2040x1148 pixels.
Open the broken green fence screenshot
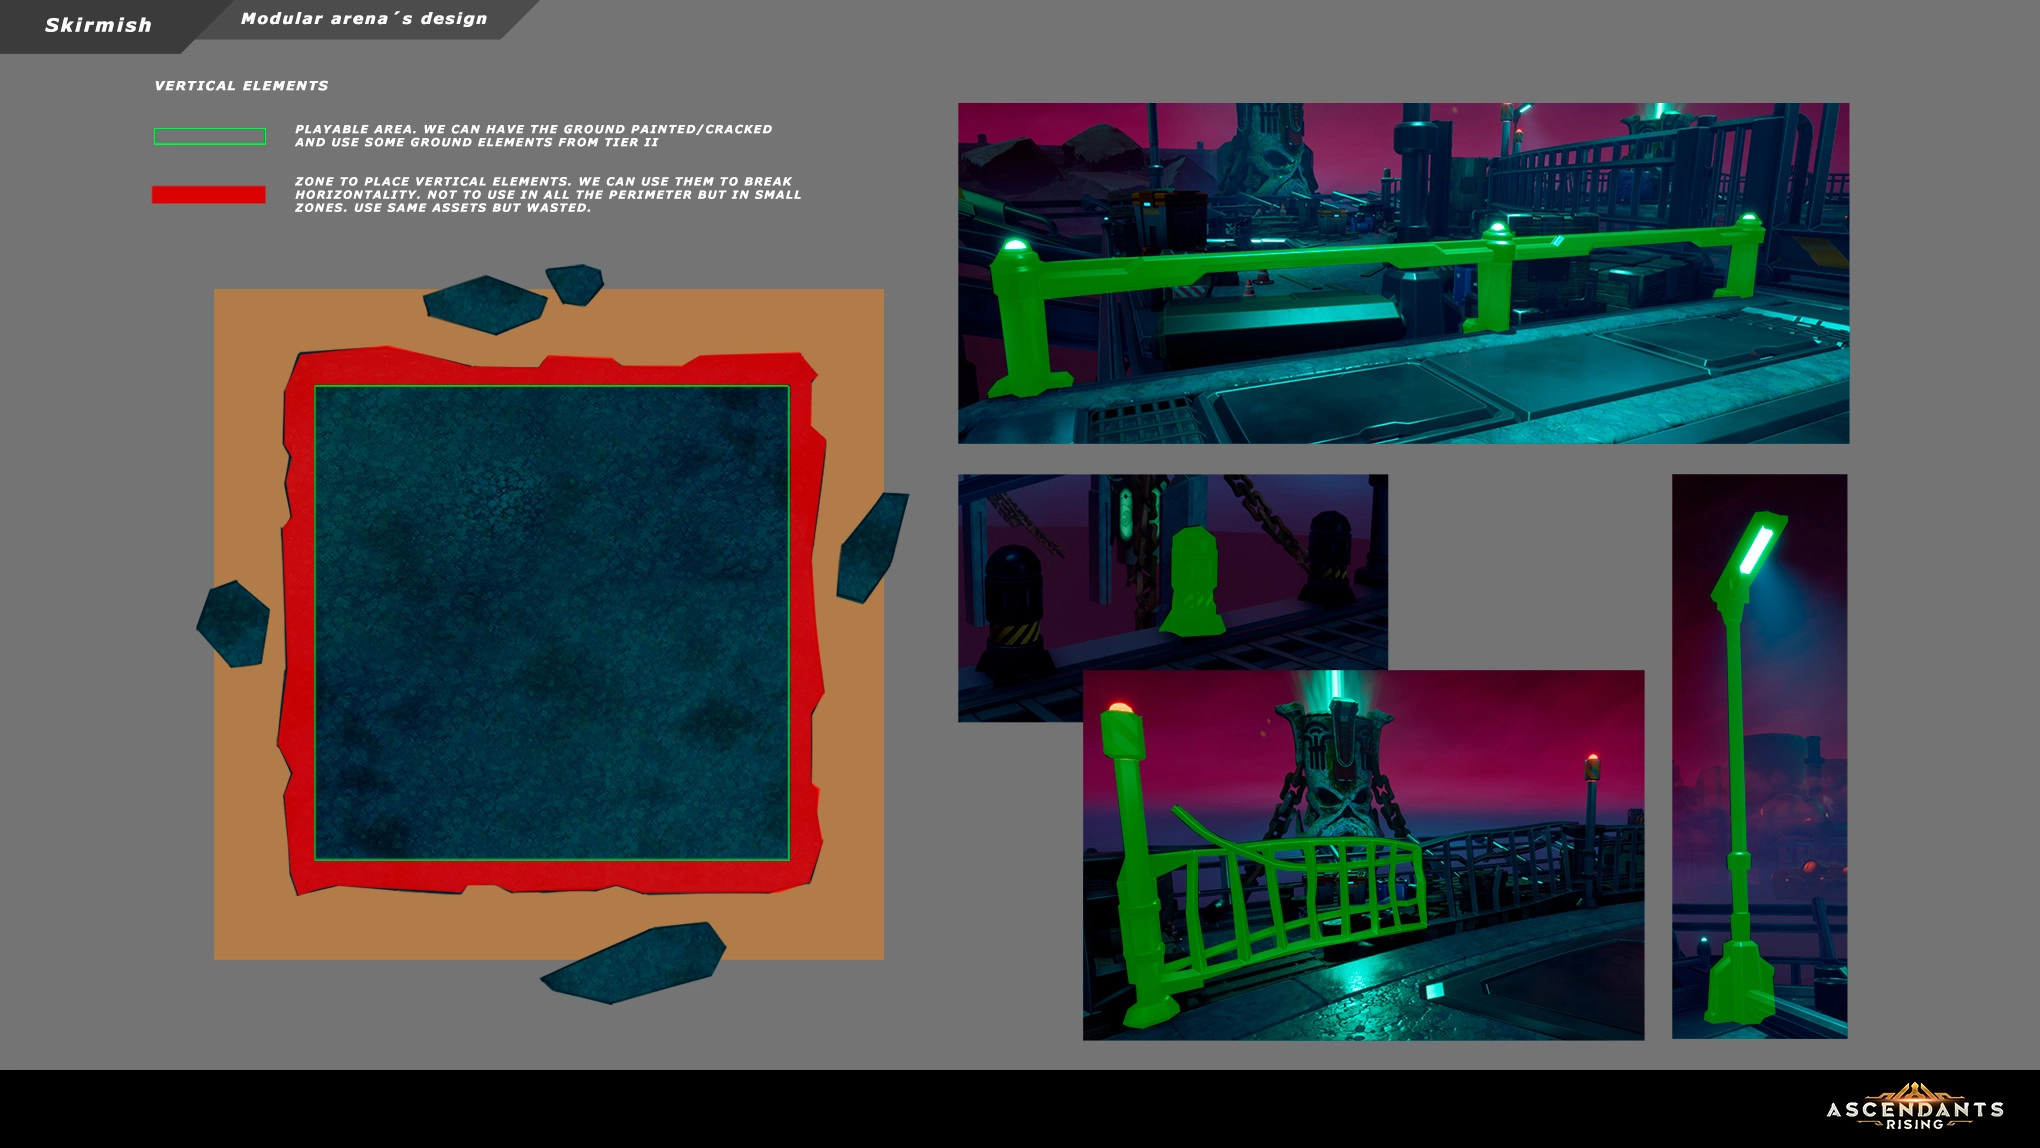[x=1362, y=855]
